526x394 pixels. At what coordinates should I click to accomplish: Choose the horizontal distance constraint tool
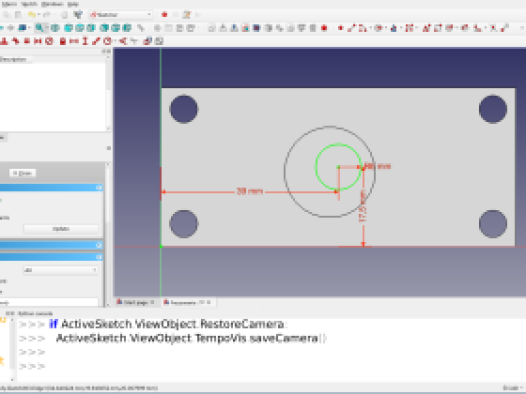(74, 41)
